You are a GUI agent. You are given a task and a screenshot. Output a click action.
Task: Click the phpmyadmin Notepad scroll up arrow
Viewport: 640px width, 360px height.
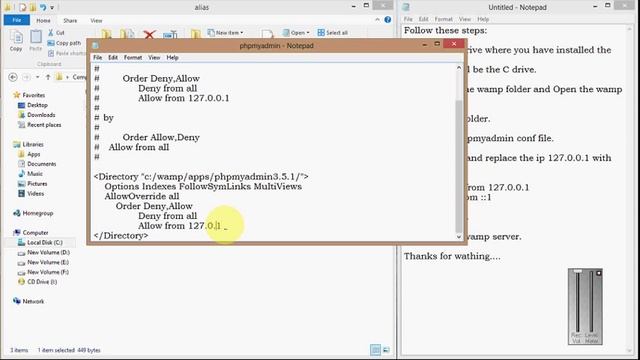tap(459, 68)
